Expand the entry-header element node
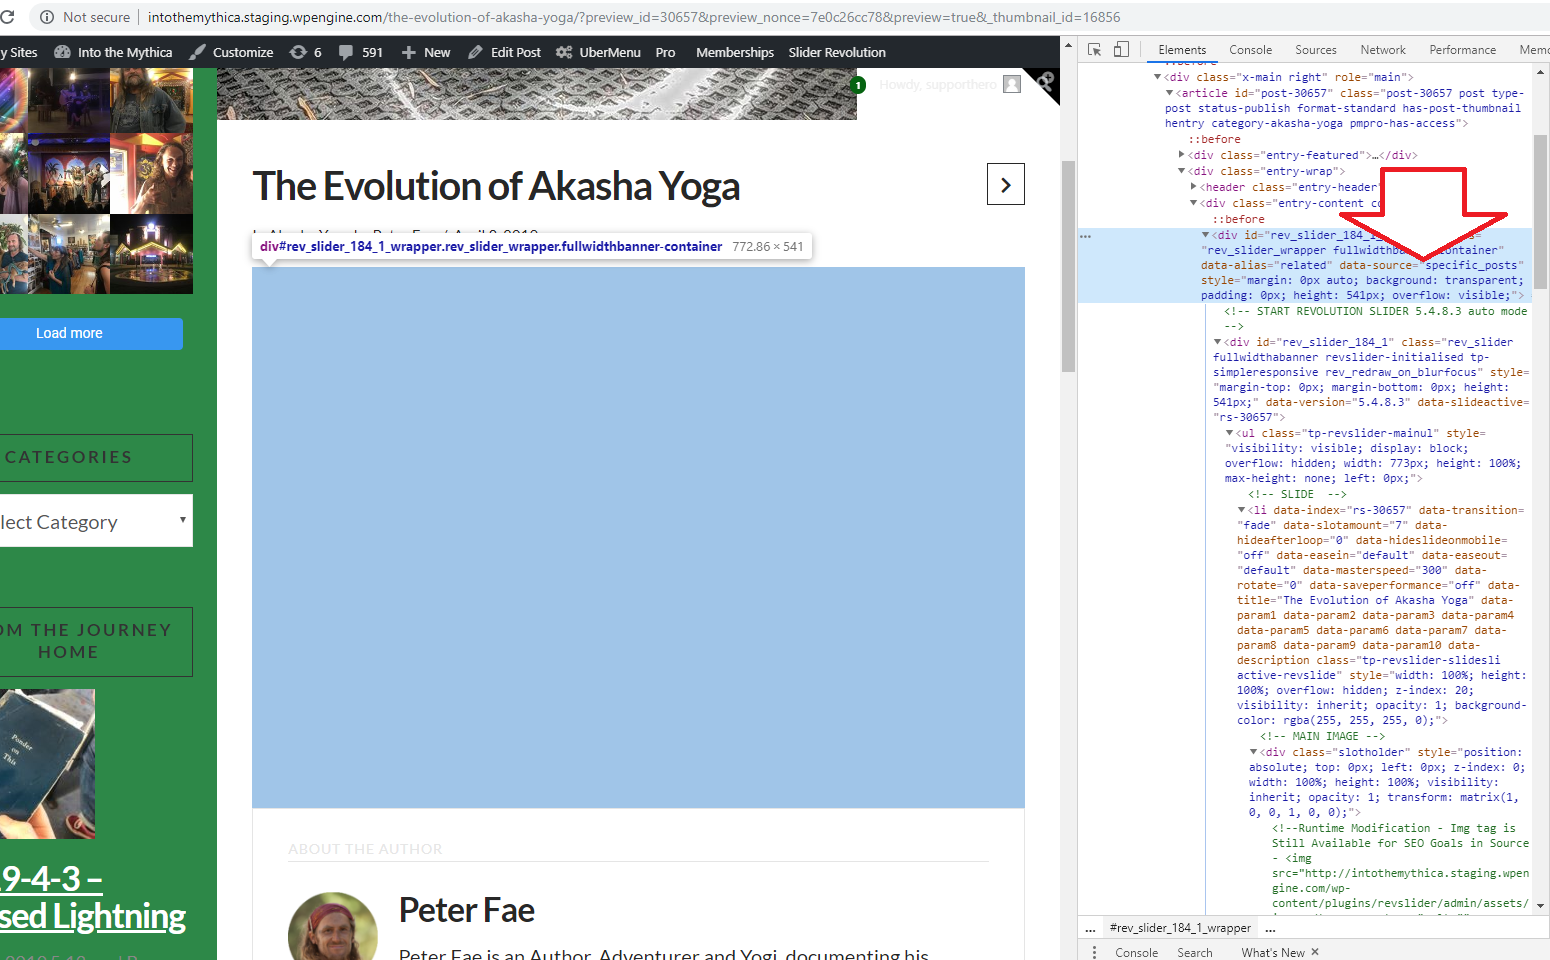1550x960 pixels. (x=1193, y=187)
